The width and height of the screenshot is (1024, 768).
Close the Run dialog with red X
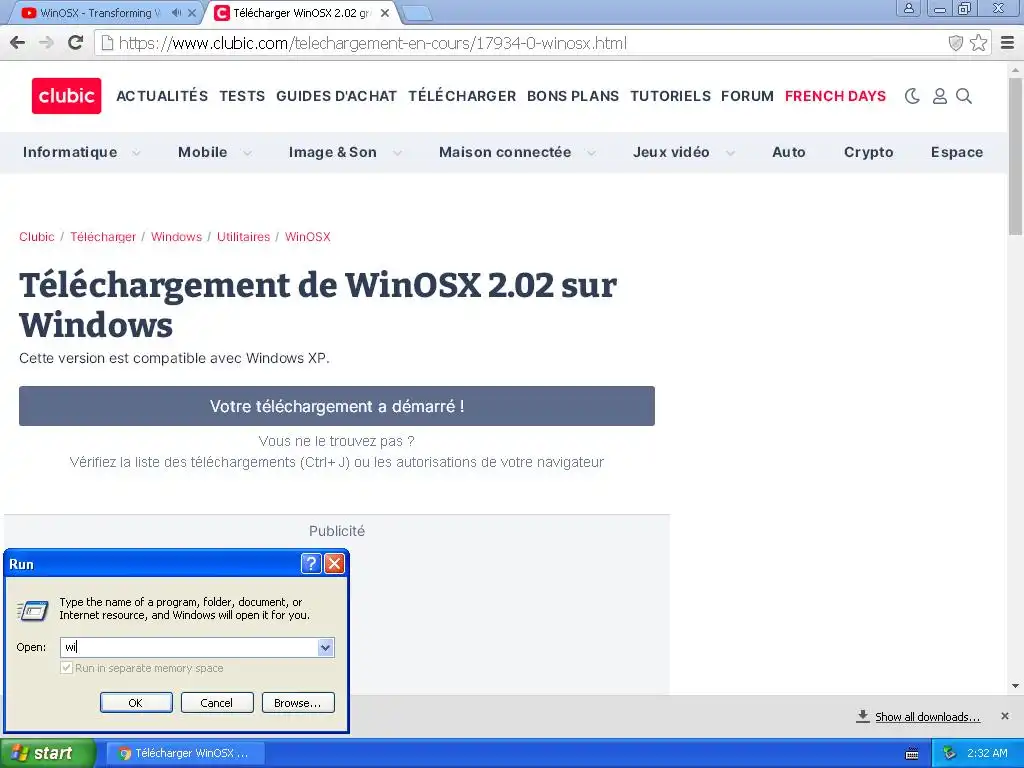coord(334,564)
